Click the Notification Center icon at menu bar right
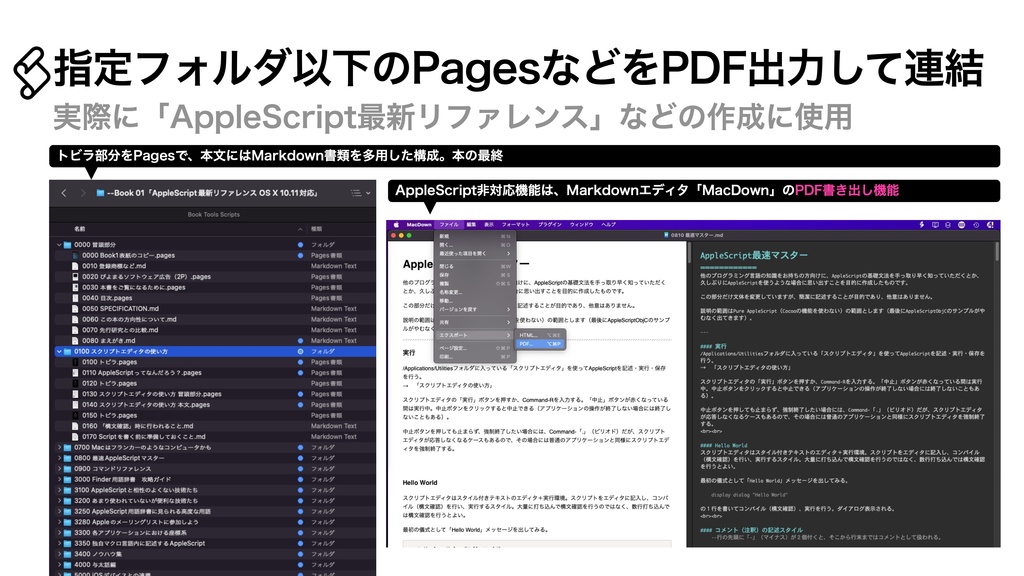Viewport: 1024px width, 576px height. click(990, 225)
